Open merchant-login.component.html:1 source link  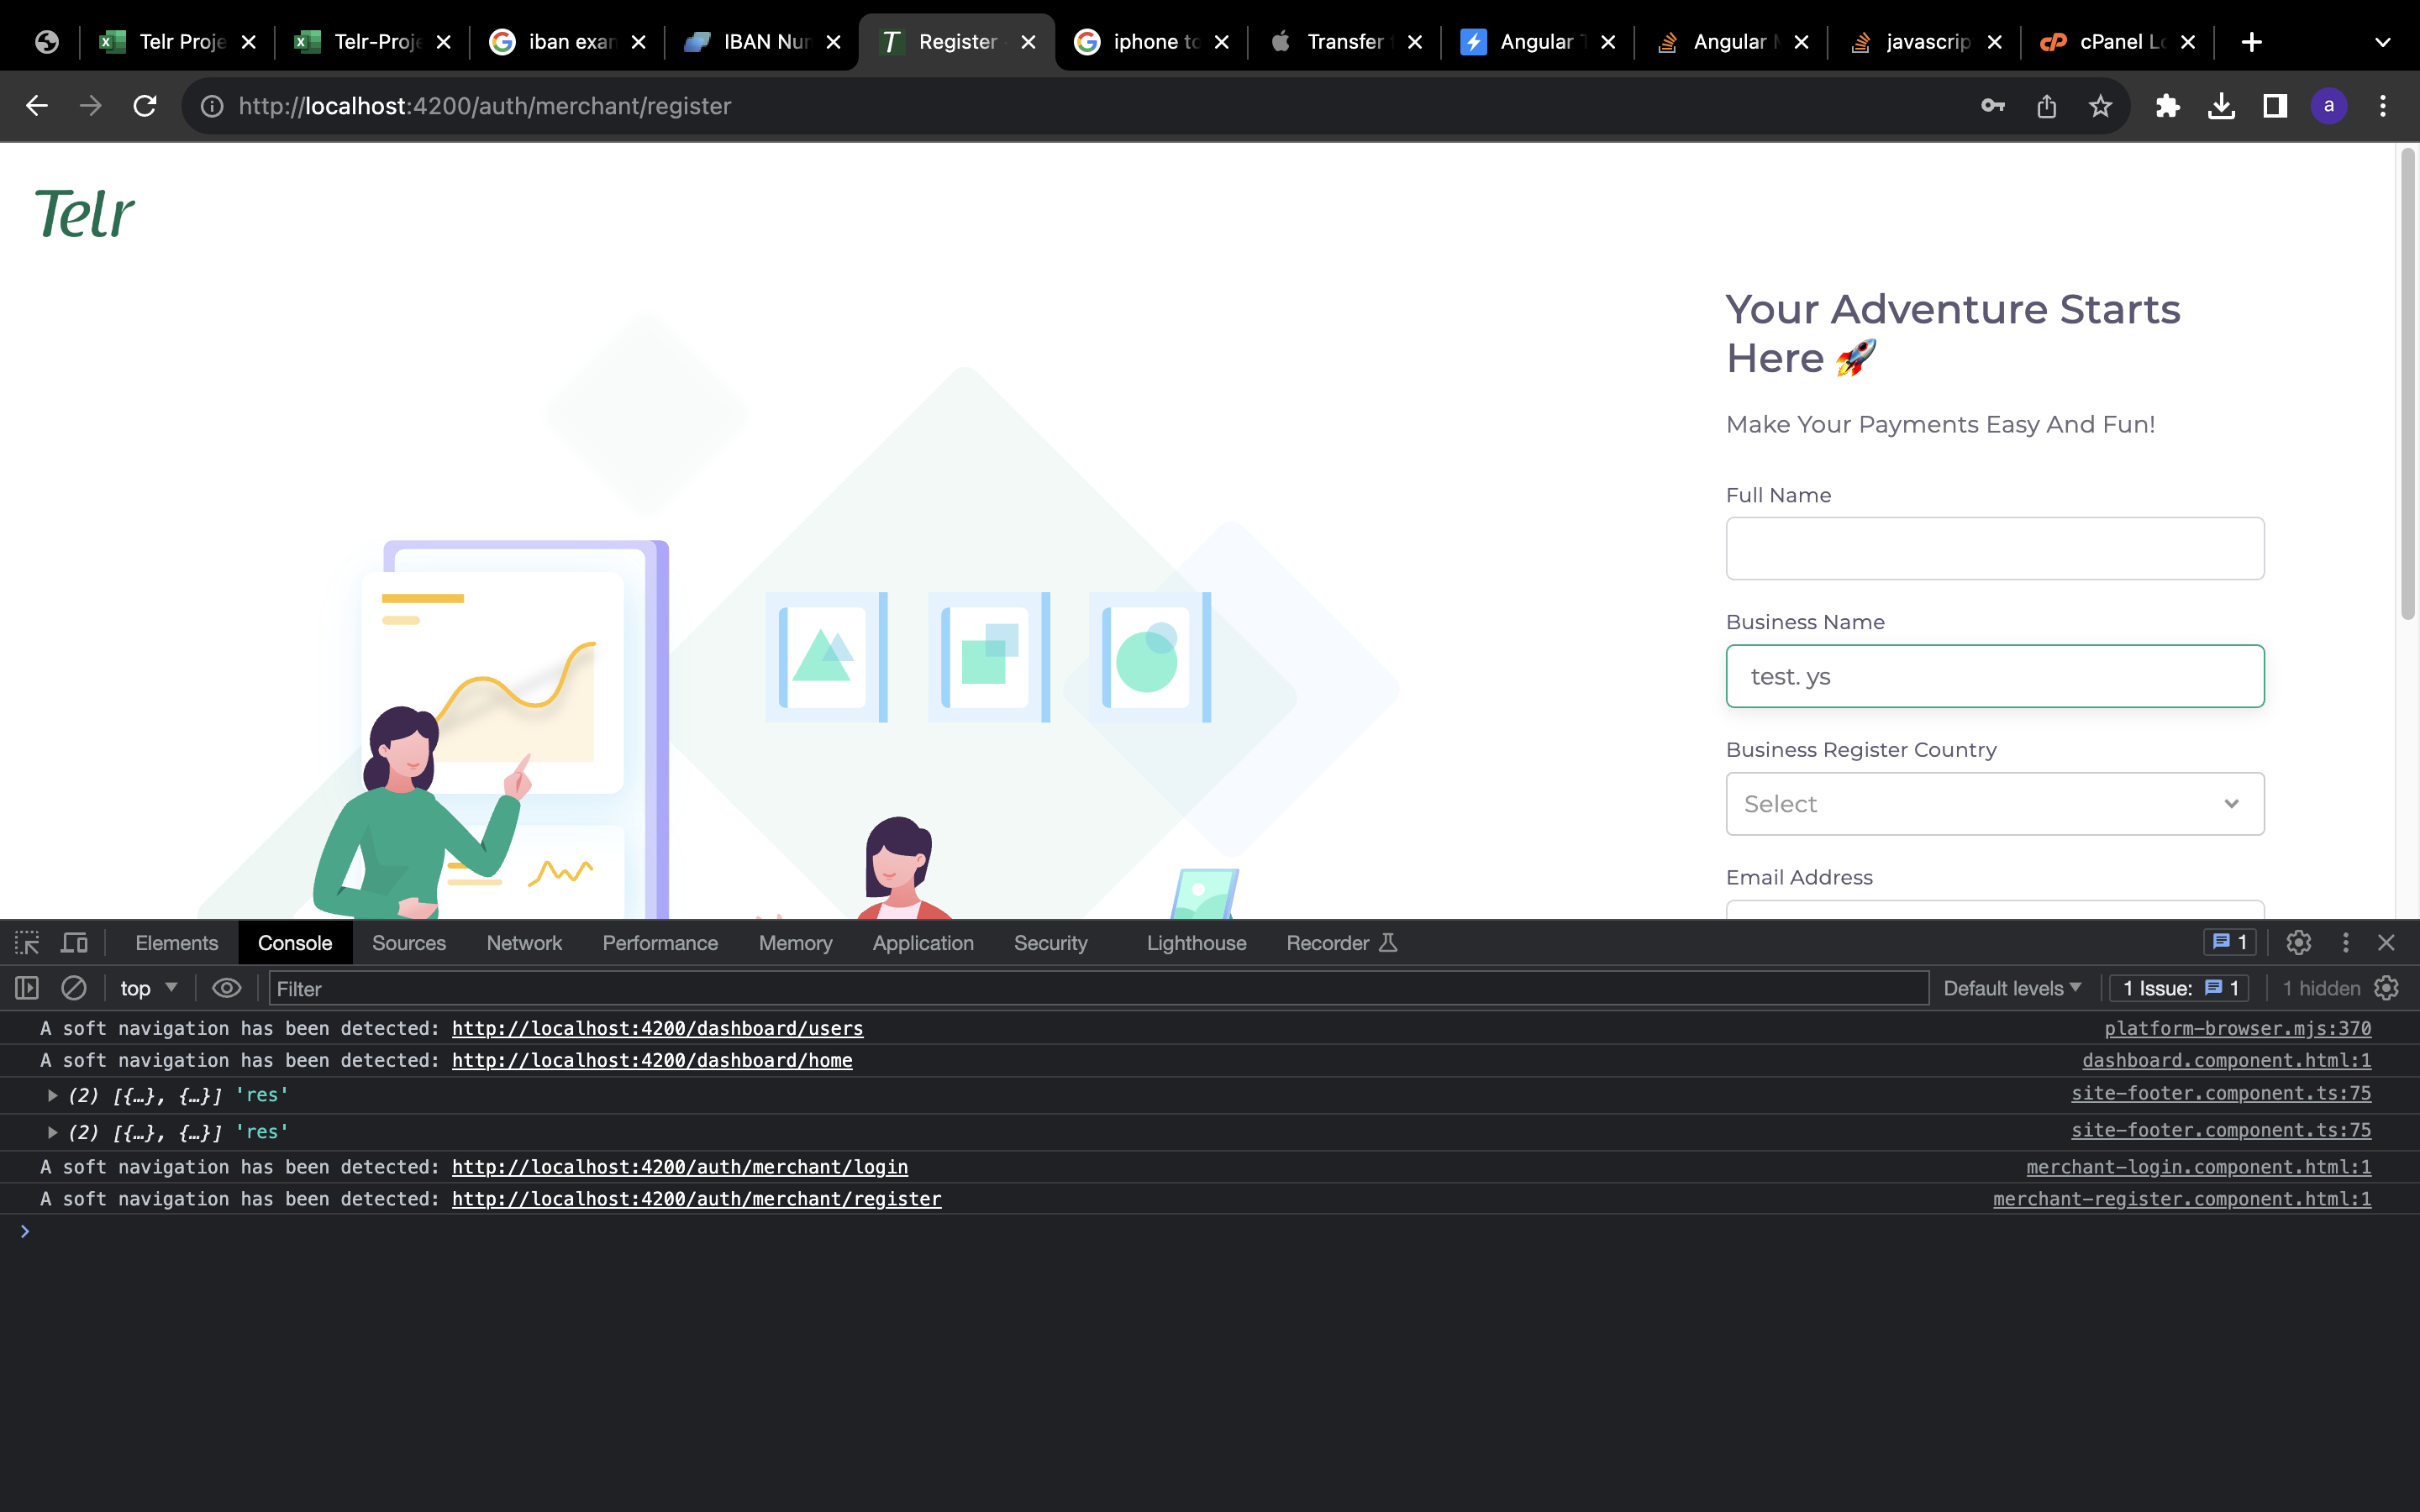2198,1167
